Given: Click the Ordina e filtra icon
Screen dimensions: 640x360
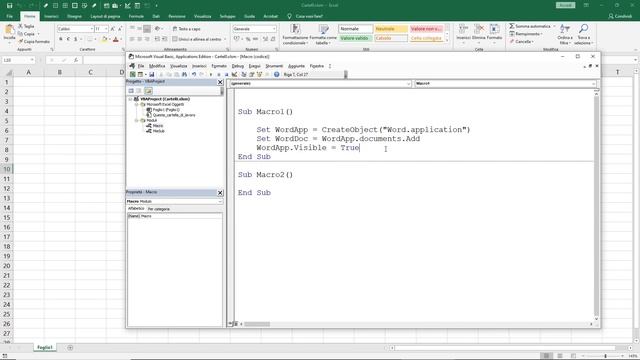Looking at the screenshot, I should point(565,29).
